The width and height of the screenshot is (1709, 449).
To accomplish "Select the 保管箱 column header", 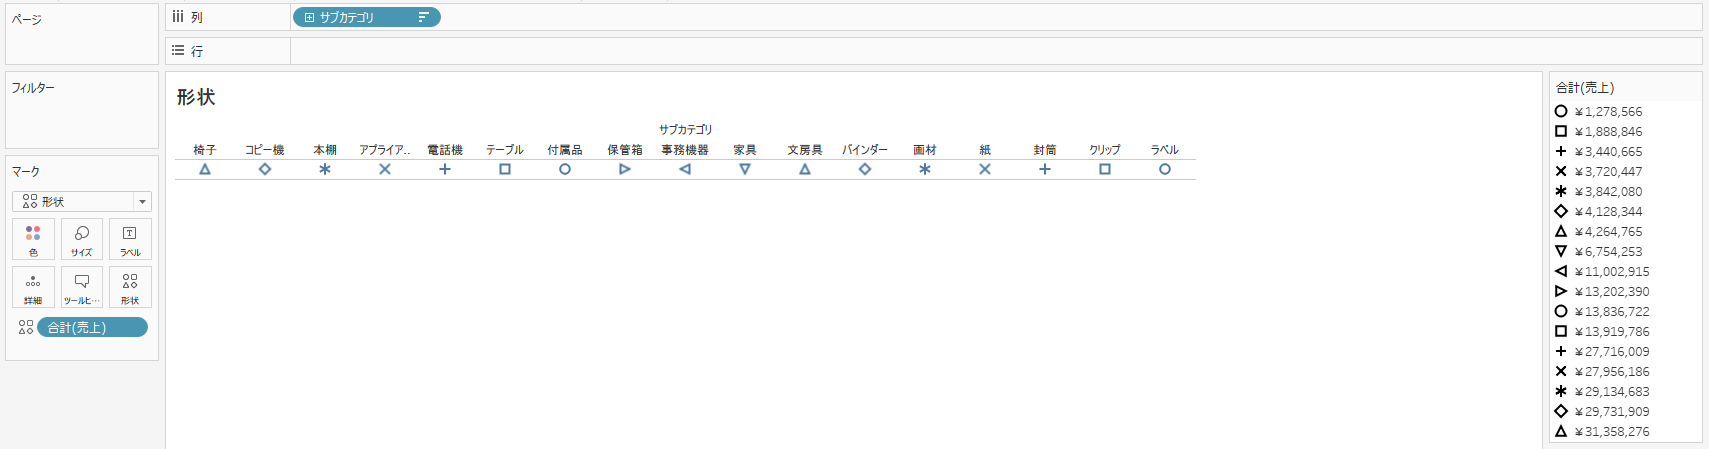I will pyautogui.click(x=625, y=149).
